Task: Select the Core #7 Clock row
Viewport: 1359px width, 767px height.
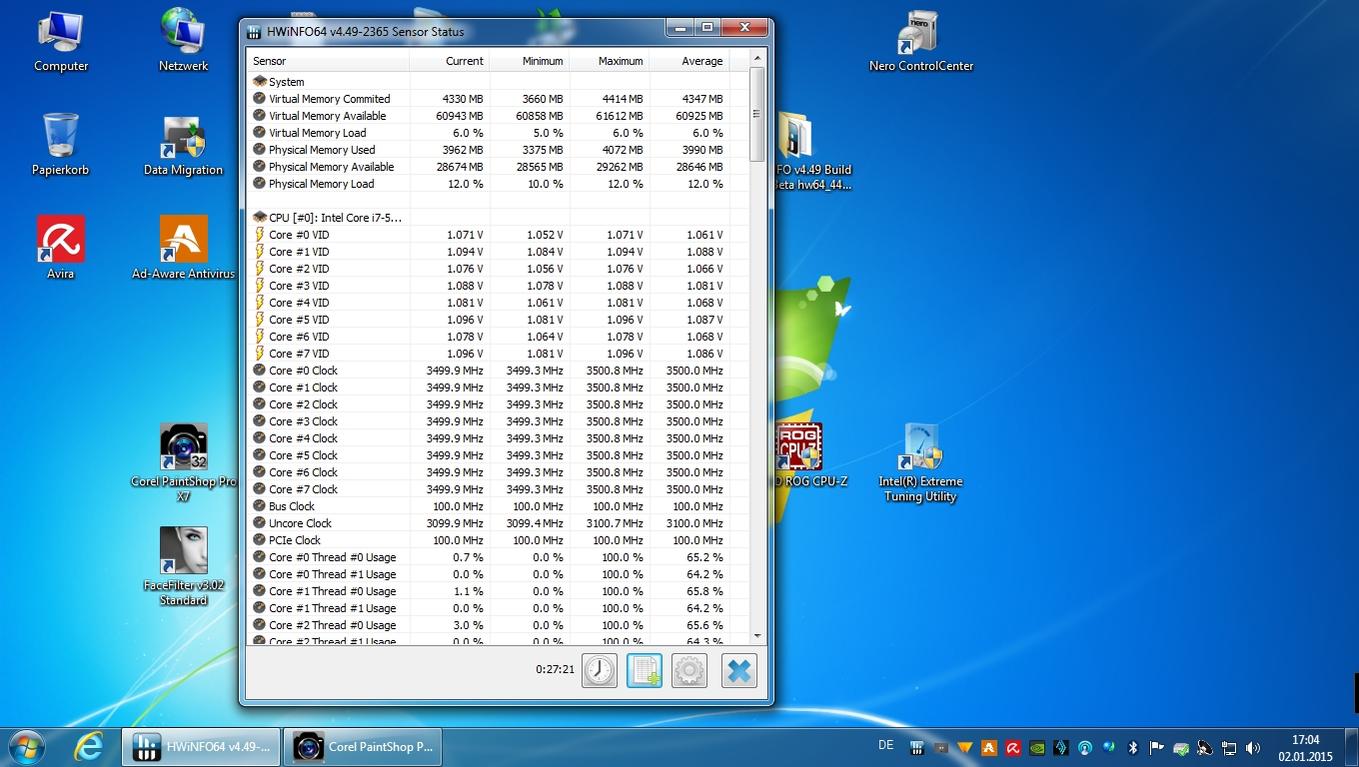Action: [488, 490]
